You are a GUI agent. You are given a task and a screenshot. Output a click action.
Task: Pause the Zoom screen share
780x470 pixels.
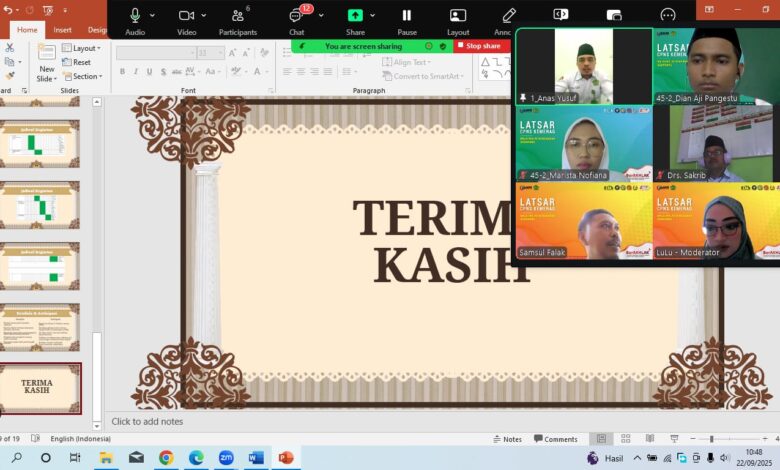pyautogui.click(x=407, y=16)
